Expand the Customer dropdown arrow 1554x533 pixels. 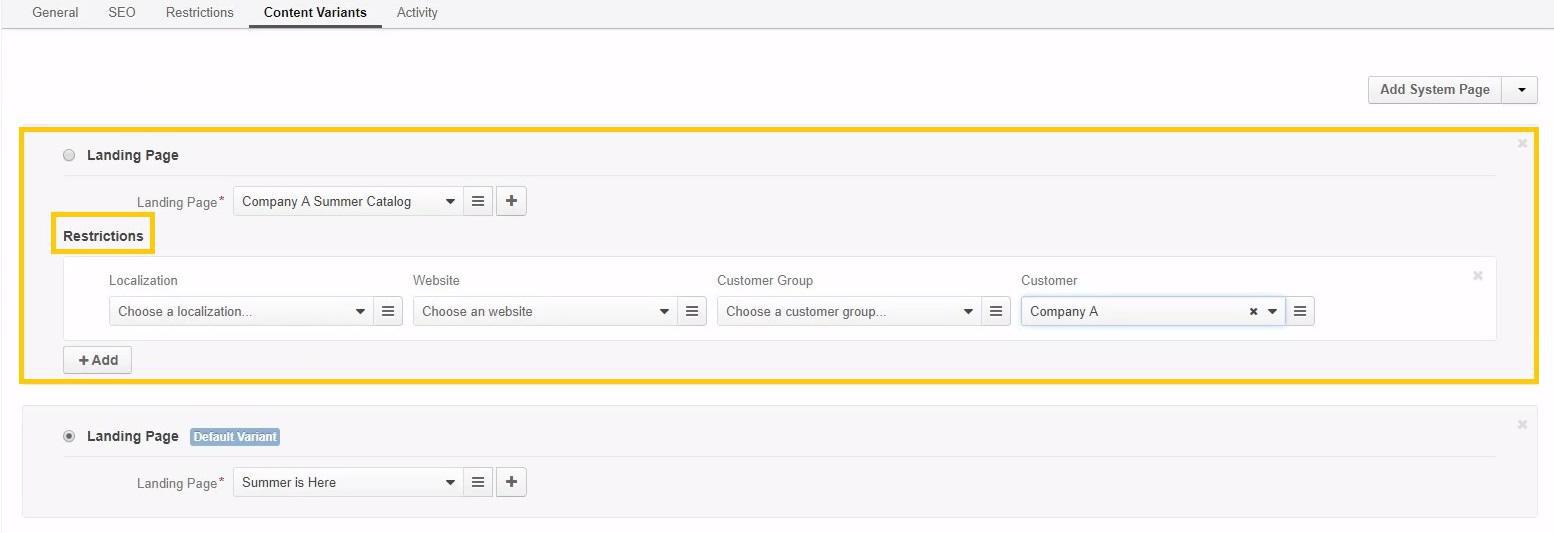tap(1272, 312)
